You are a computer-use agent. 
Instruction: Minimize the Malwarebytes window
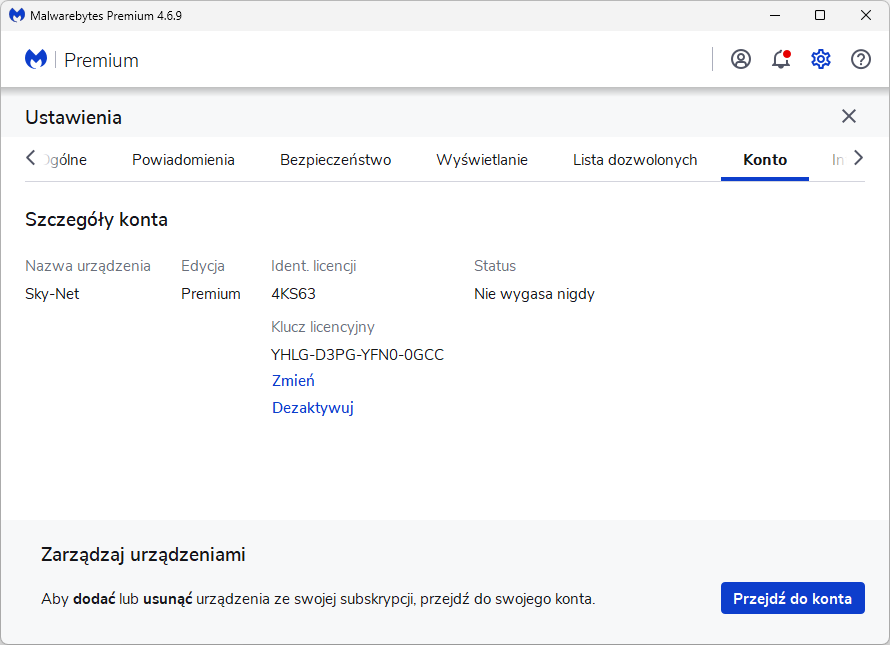pos(775,15)
